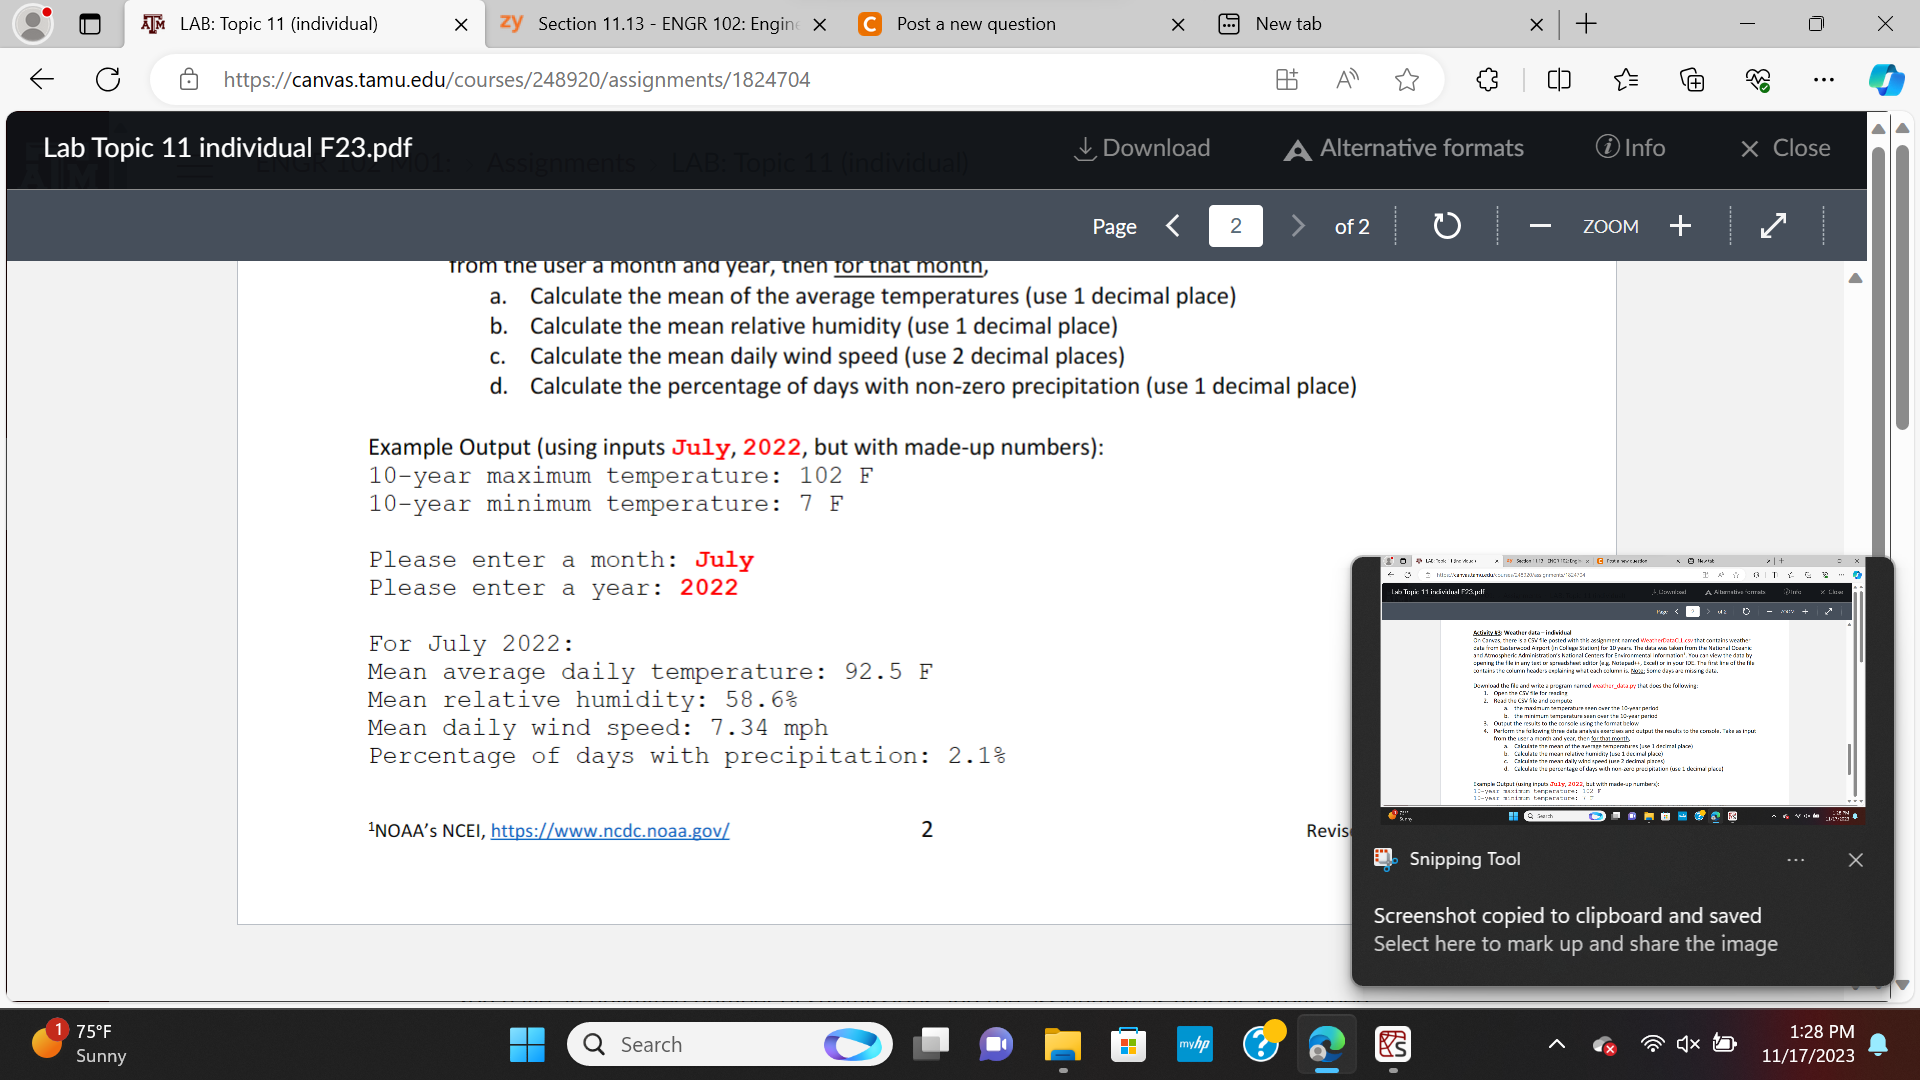Open clock and calendar 1:28 PM
Image resolution: width=1920 pixels, height=1080 pixels.
tap(1808, 1044)
